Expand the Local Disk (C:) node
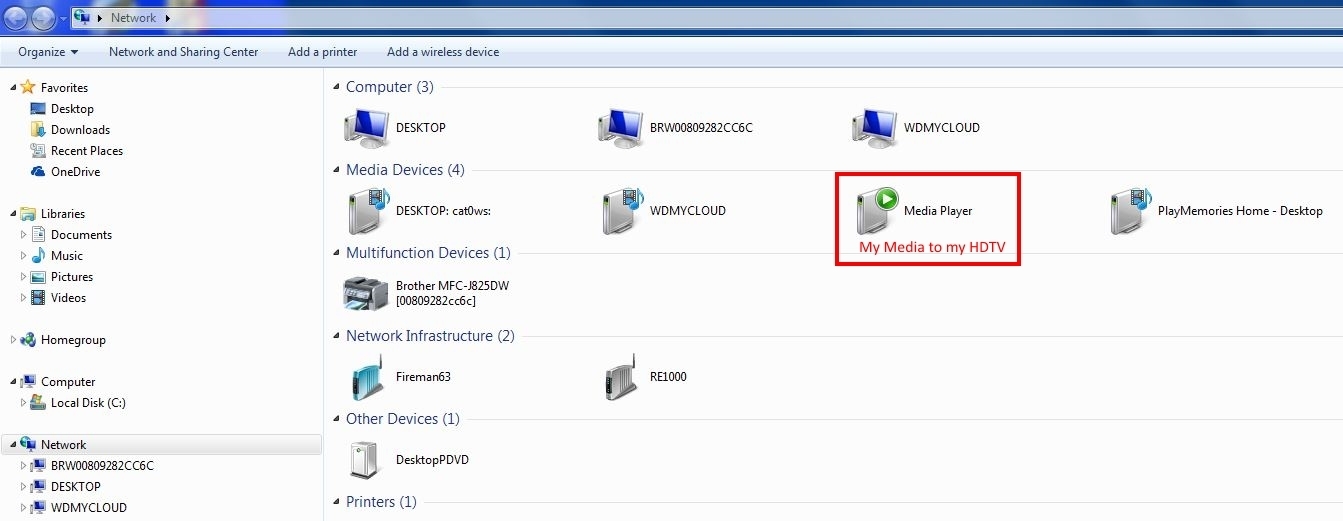Viewport: 1343px width, 521px height. 24,402
